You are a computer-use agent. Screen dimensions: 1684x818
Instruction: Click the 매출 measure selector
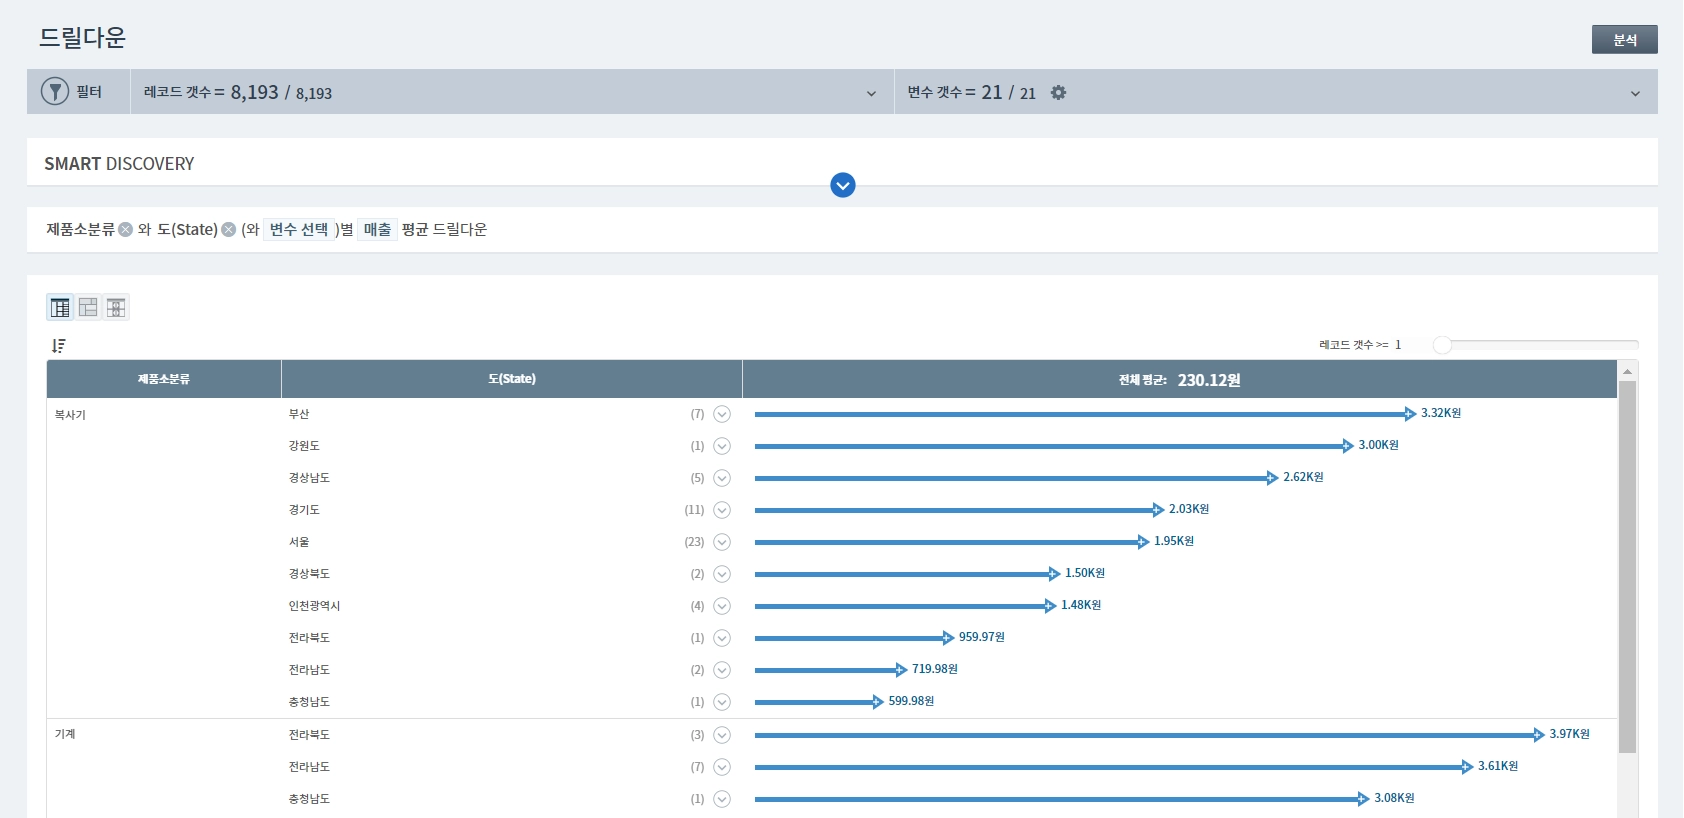coord(377,230)
